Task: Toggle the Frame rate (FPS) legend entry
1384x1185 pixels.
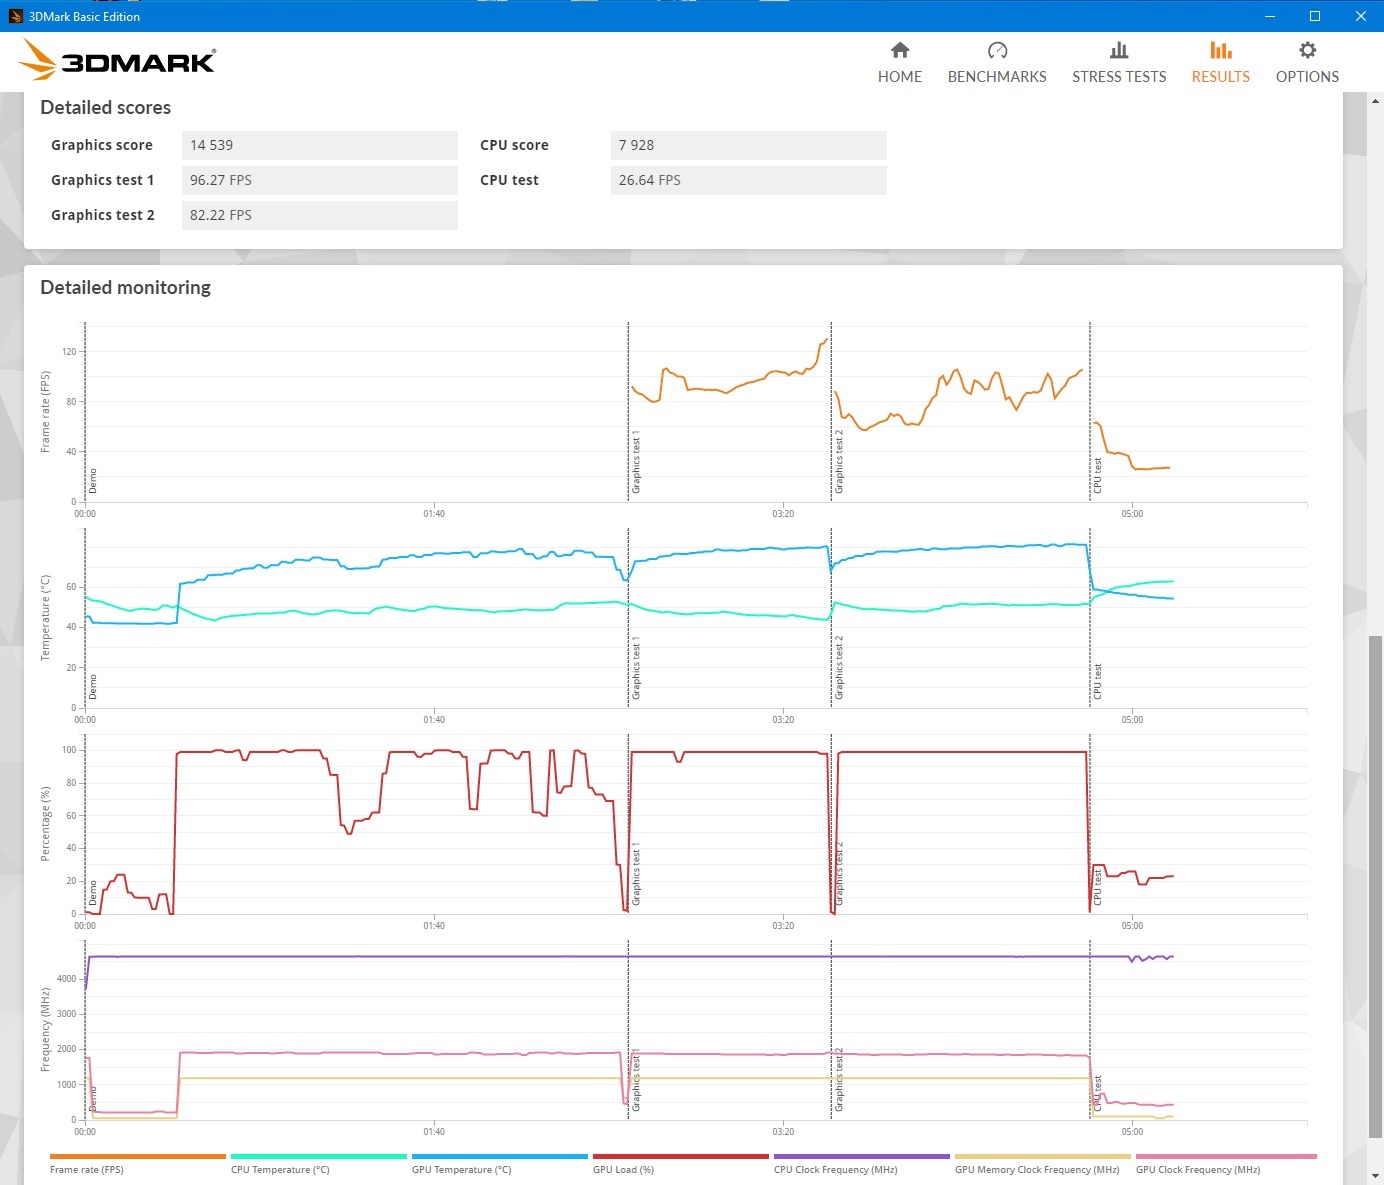Action: (x=137, y=1163)
